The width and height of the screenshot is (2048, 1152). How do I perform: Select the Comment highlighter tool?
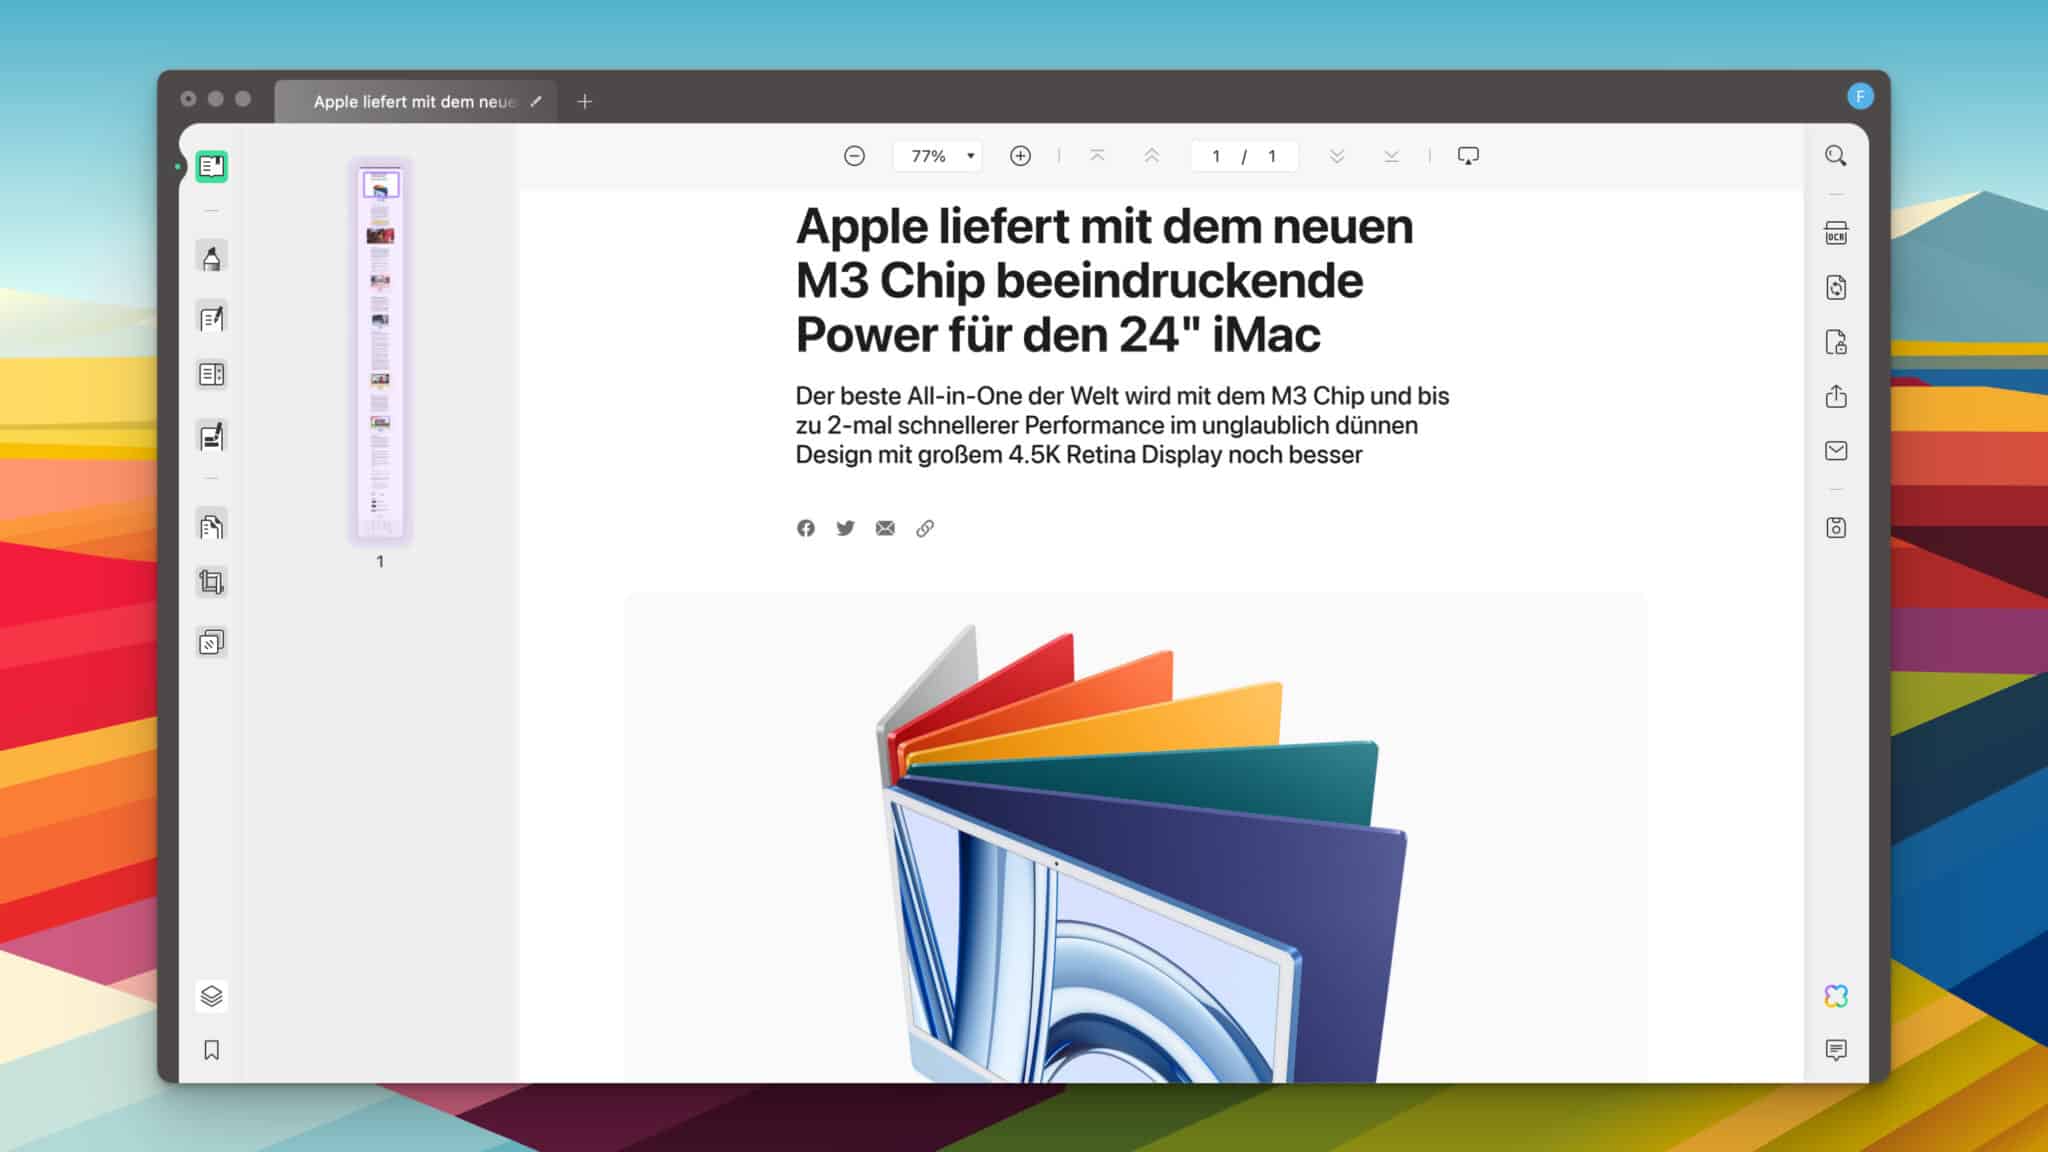(x=211, y=258)
